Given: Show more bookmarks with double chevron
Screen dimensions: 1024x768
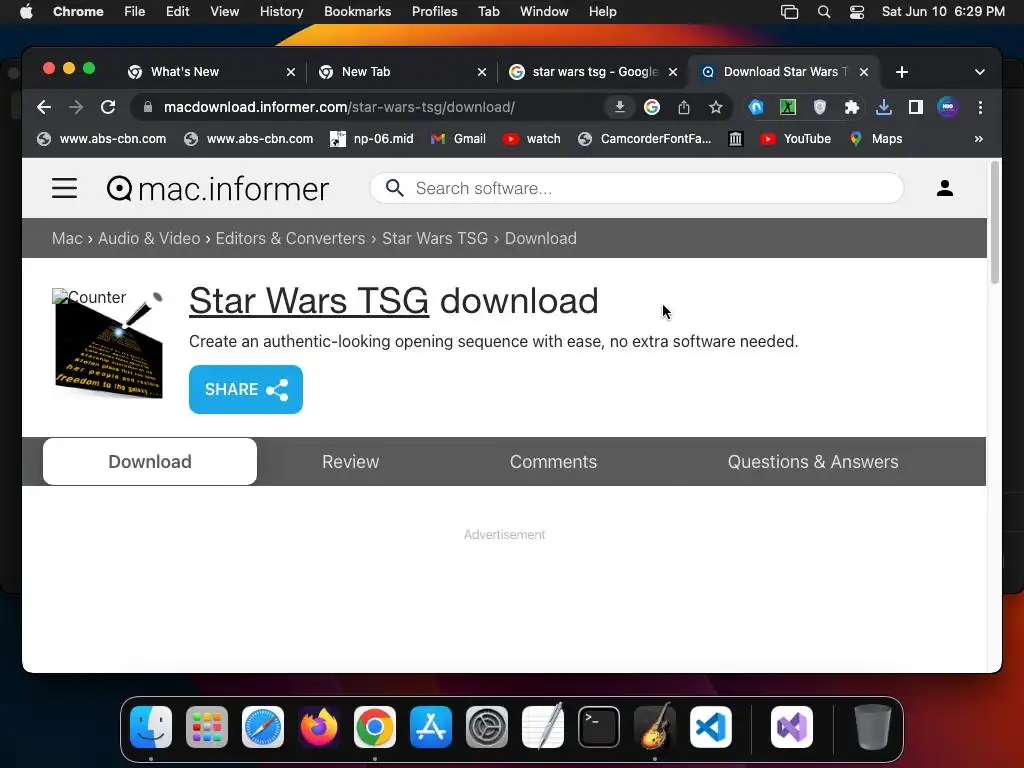Looking at the screenshot, I should coord(978,138).
